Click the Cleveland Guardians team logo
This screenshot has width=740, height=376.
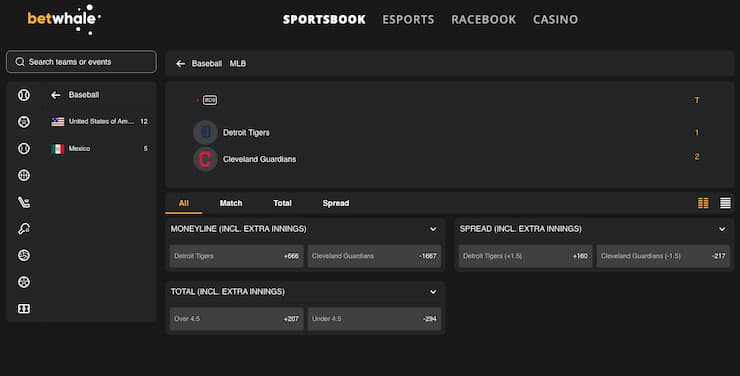point(205,159)
